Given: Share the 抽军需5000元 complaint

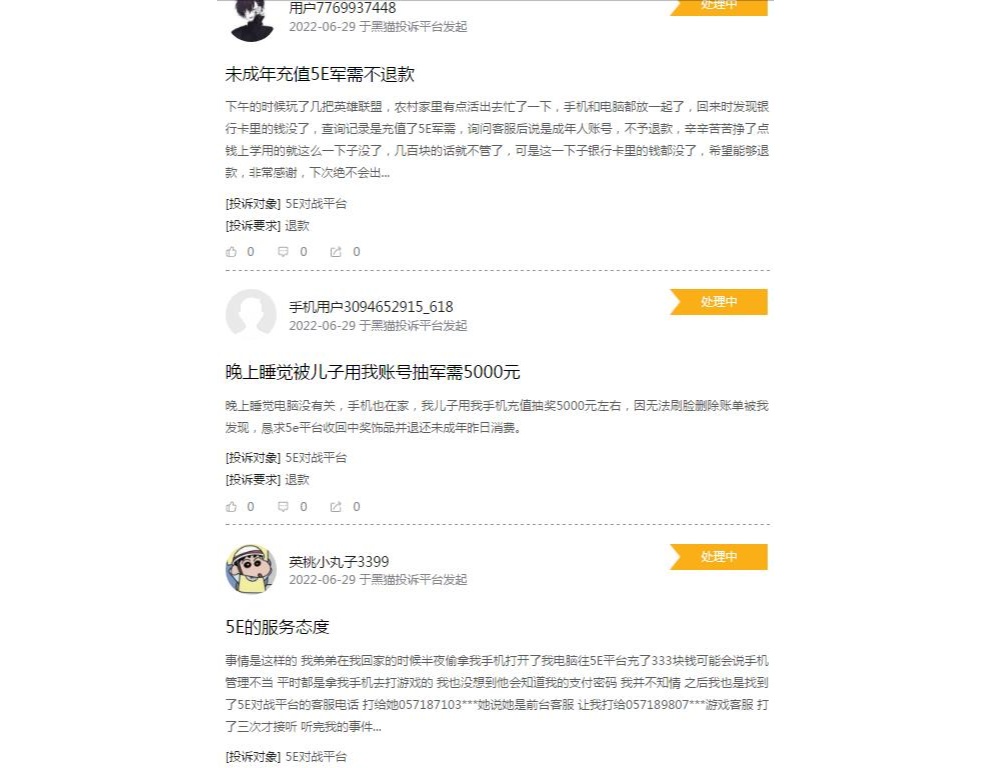Looking at the screenshot, I should click(336, 507).
